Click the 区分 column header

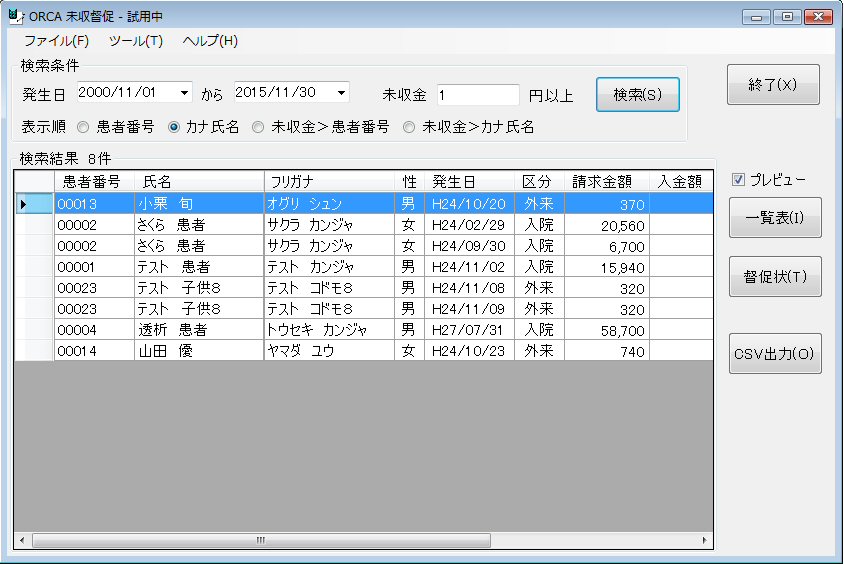point(539,181)
